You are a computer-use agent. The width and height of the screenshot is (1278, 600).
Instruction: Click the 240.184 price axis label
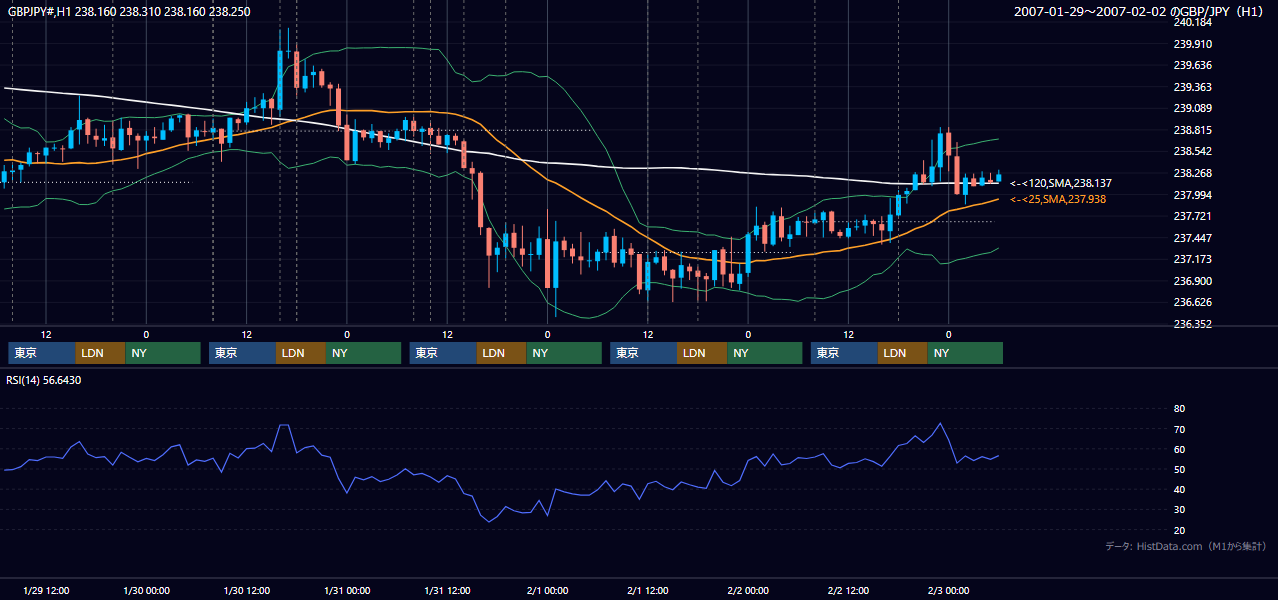[x=1192, y=22]
